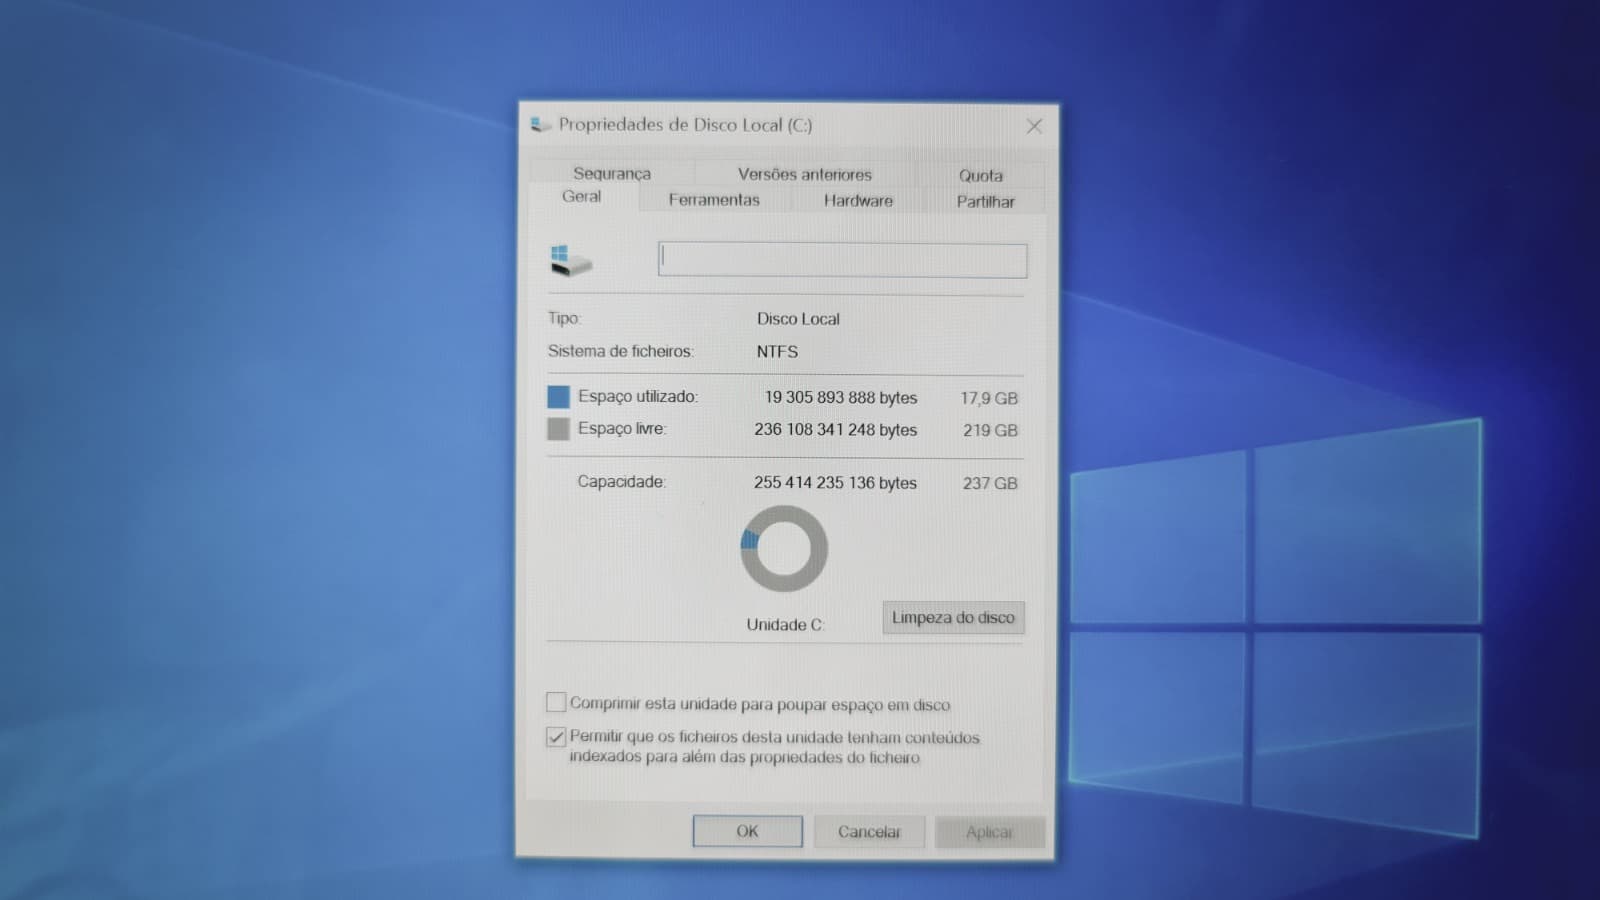The width and height of the screenshot is (1600, 900).
Task: Click the drive icon in the title bar
Action: click(541, 125)
